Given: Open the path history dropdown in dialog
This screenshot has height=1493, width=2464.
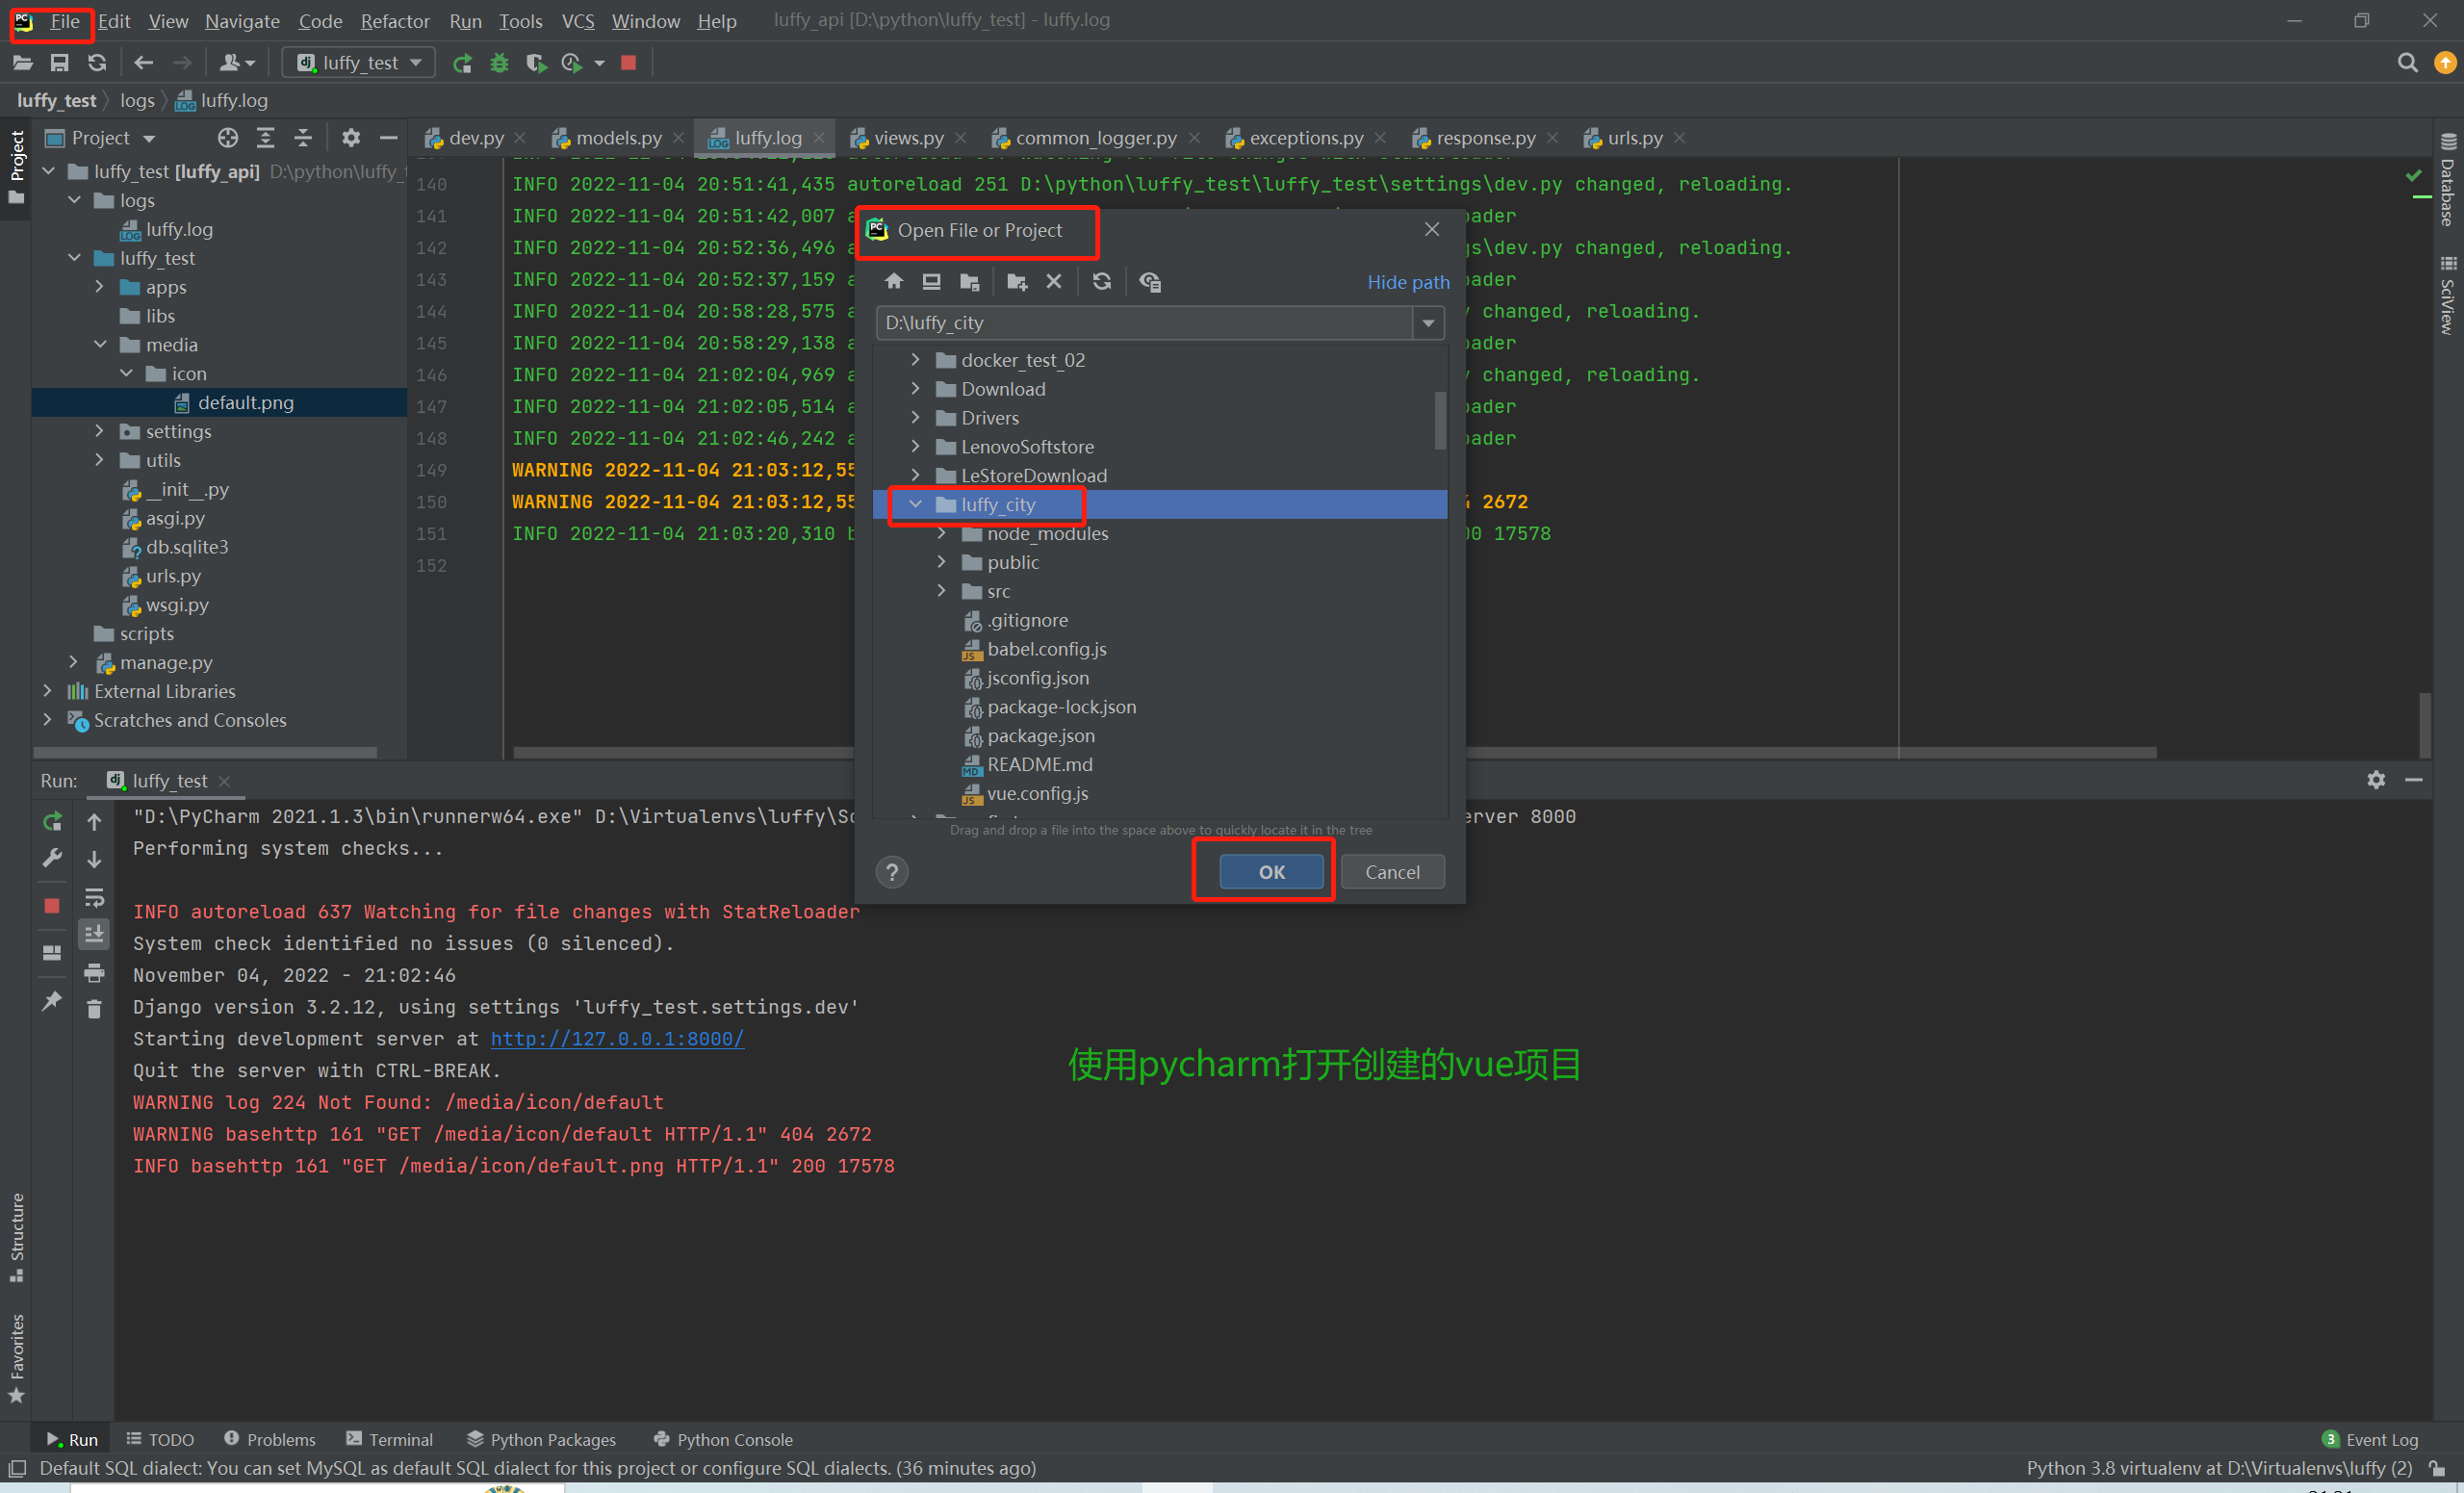Looking at the screenshot, I should coord(1428,323).
